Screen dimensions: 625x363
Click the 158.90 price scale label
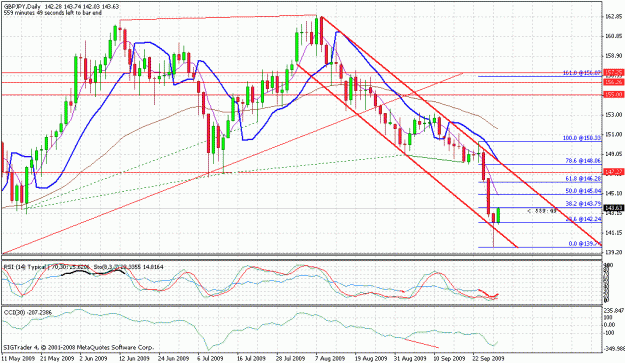coord(614,56)
